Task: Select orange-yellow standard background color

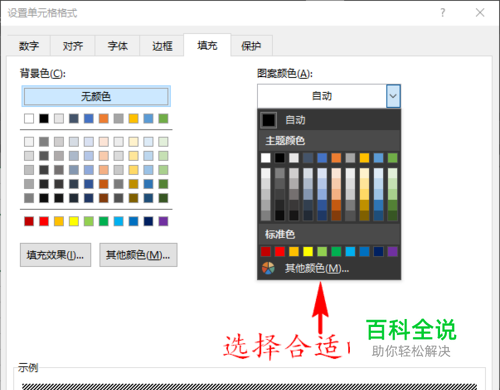Action: tap(59, 221)
